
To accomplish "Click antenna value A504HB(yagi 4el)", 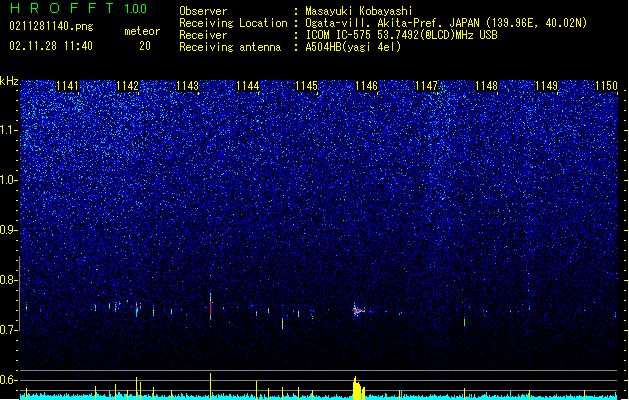I will 353,47.
